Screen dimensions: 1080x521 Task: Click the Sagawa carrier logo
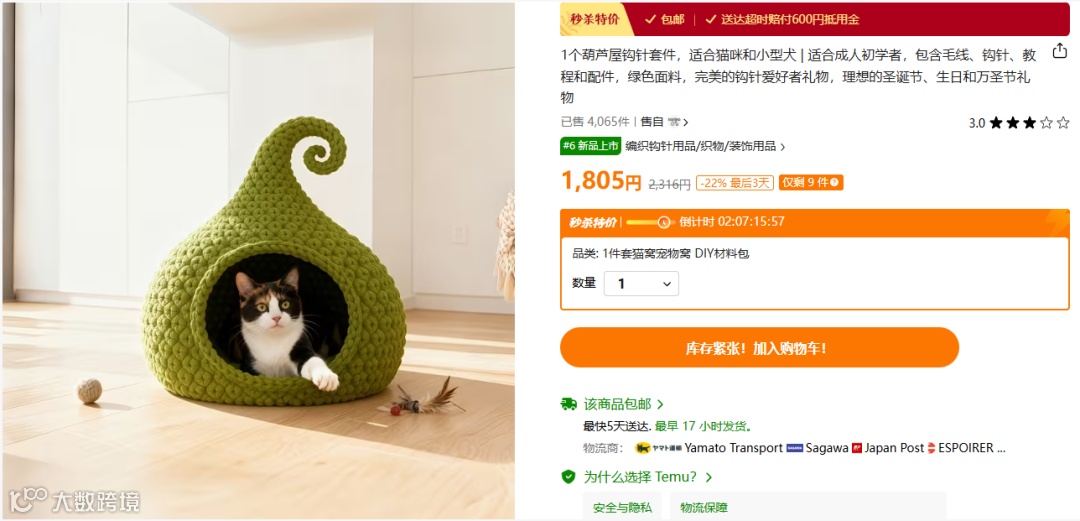coord(795,448)
